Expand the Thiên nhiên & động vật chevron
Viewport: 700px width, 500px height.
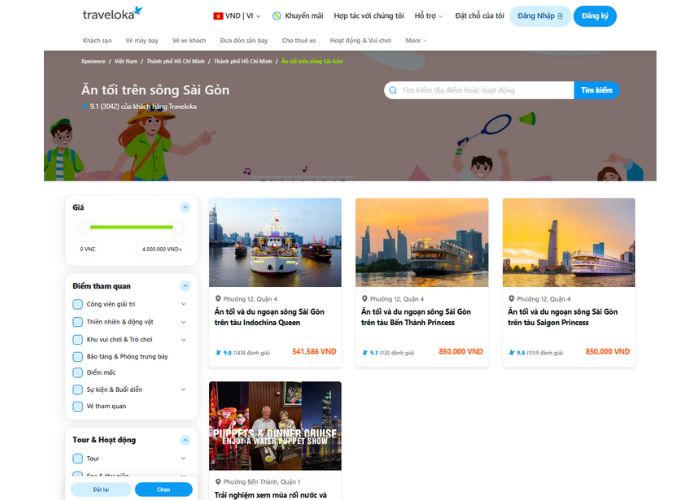183,322
